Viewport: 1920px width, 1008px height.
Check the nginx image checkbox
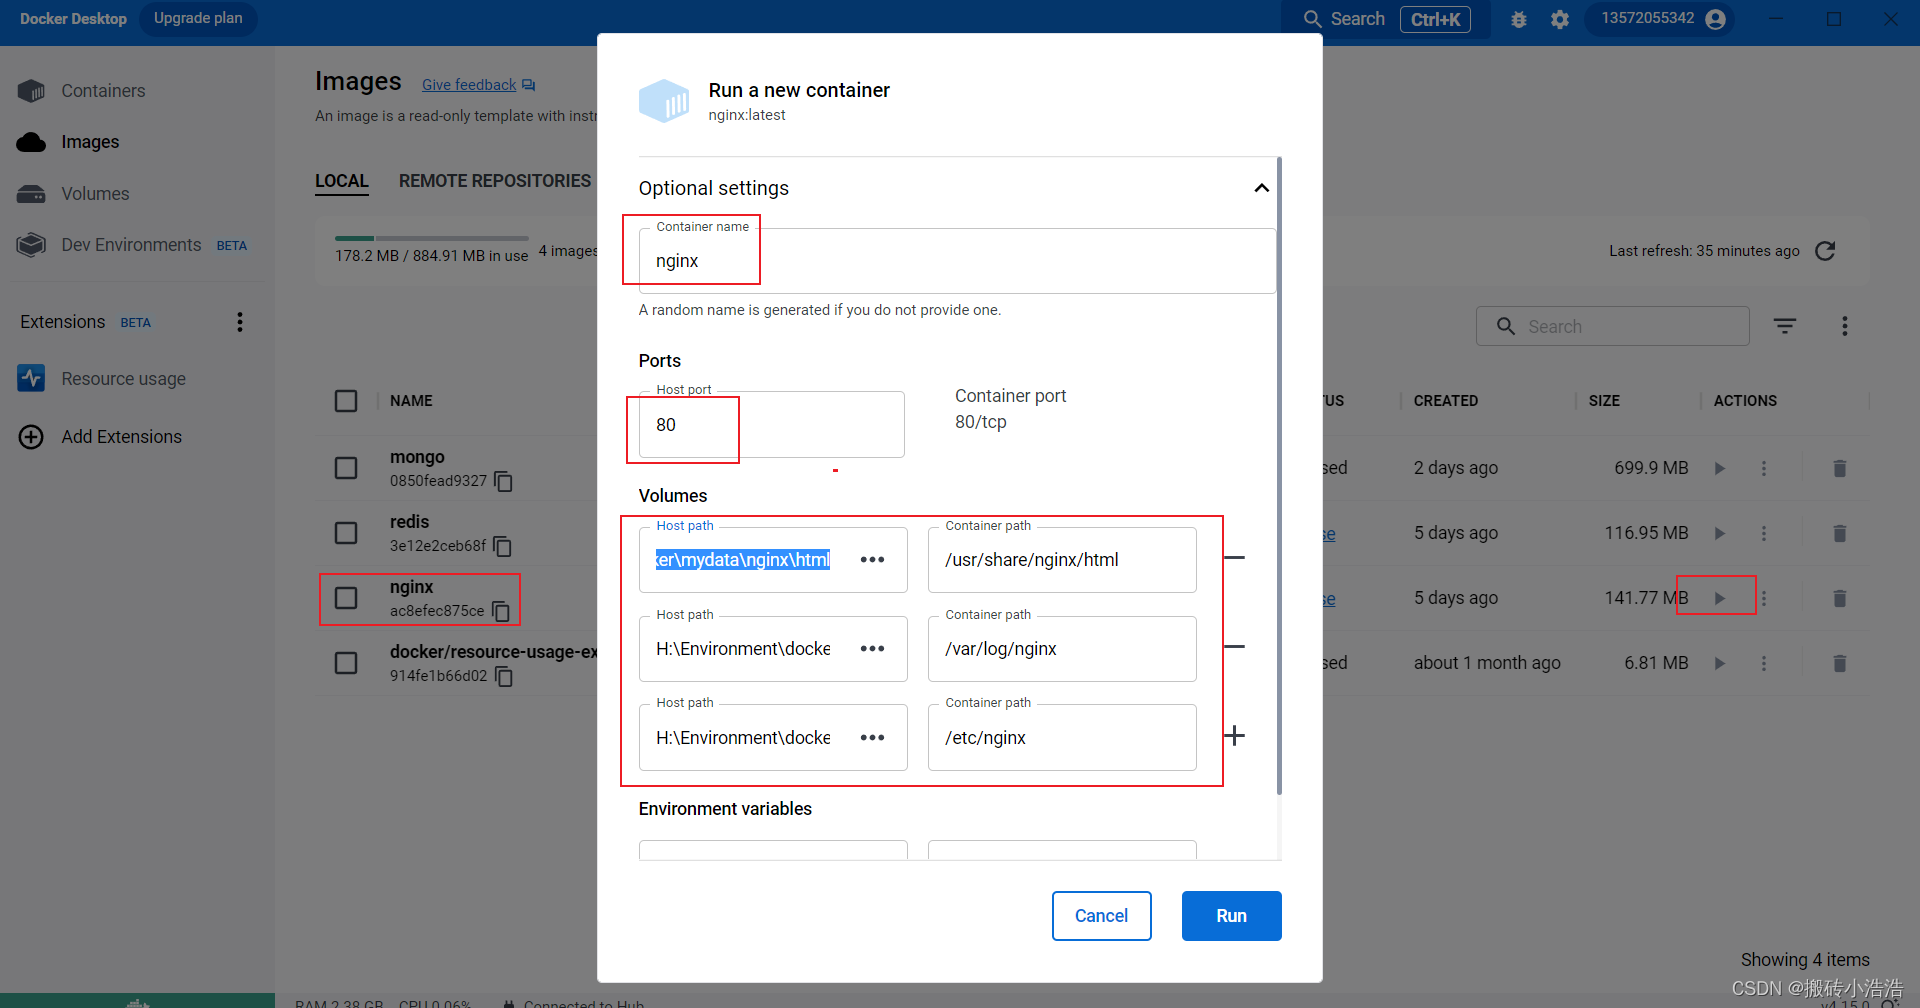(346, 598)
